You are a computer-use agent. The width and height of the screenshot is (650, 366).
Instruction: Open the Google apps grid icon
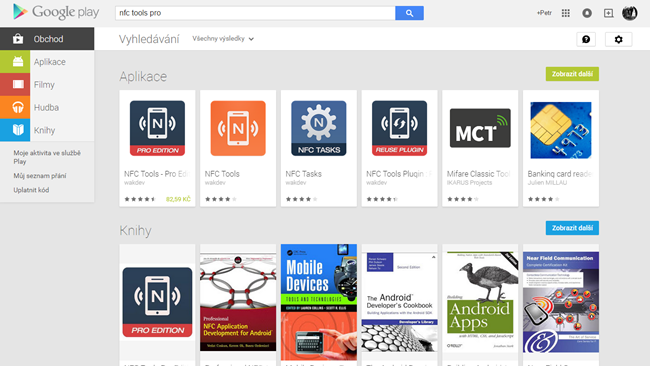tap(565, 13)
